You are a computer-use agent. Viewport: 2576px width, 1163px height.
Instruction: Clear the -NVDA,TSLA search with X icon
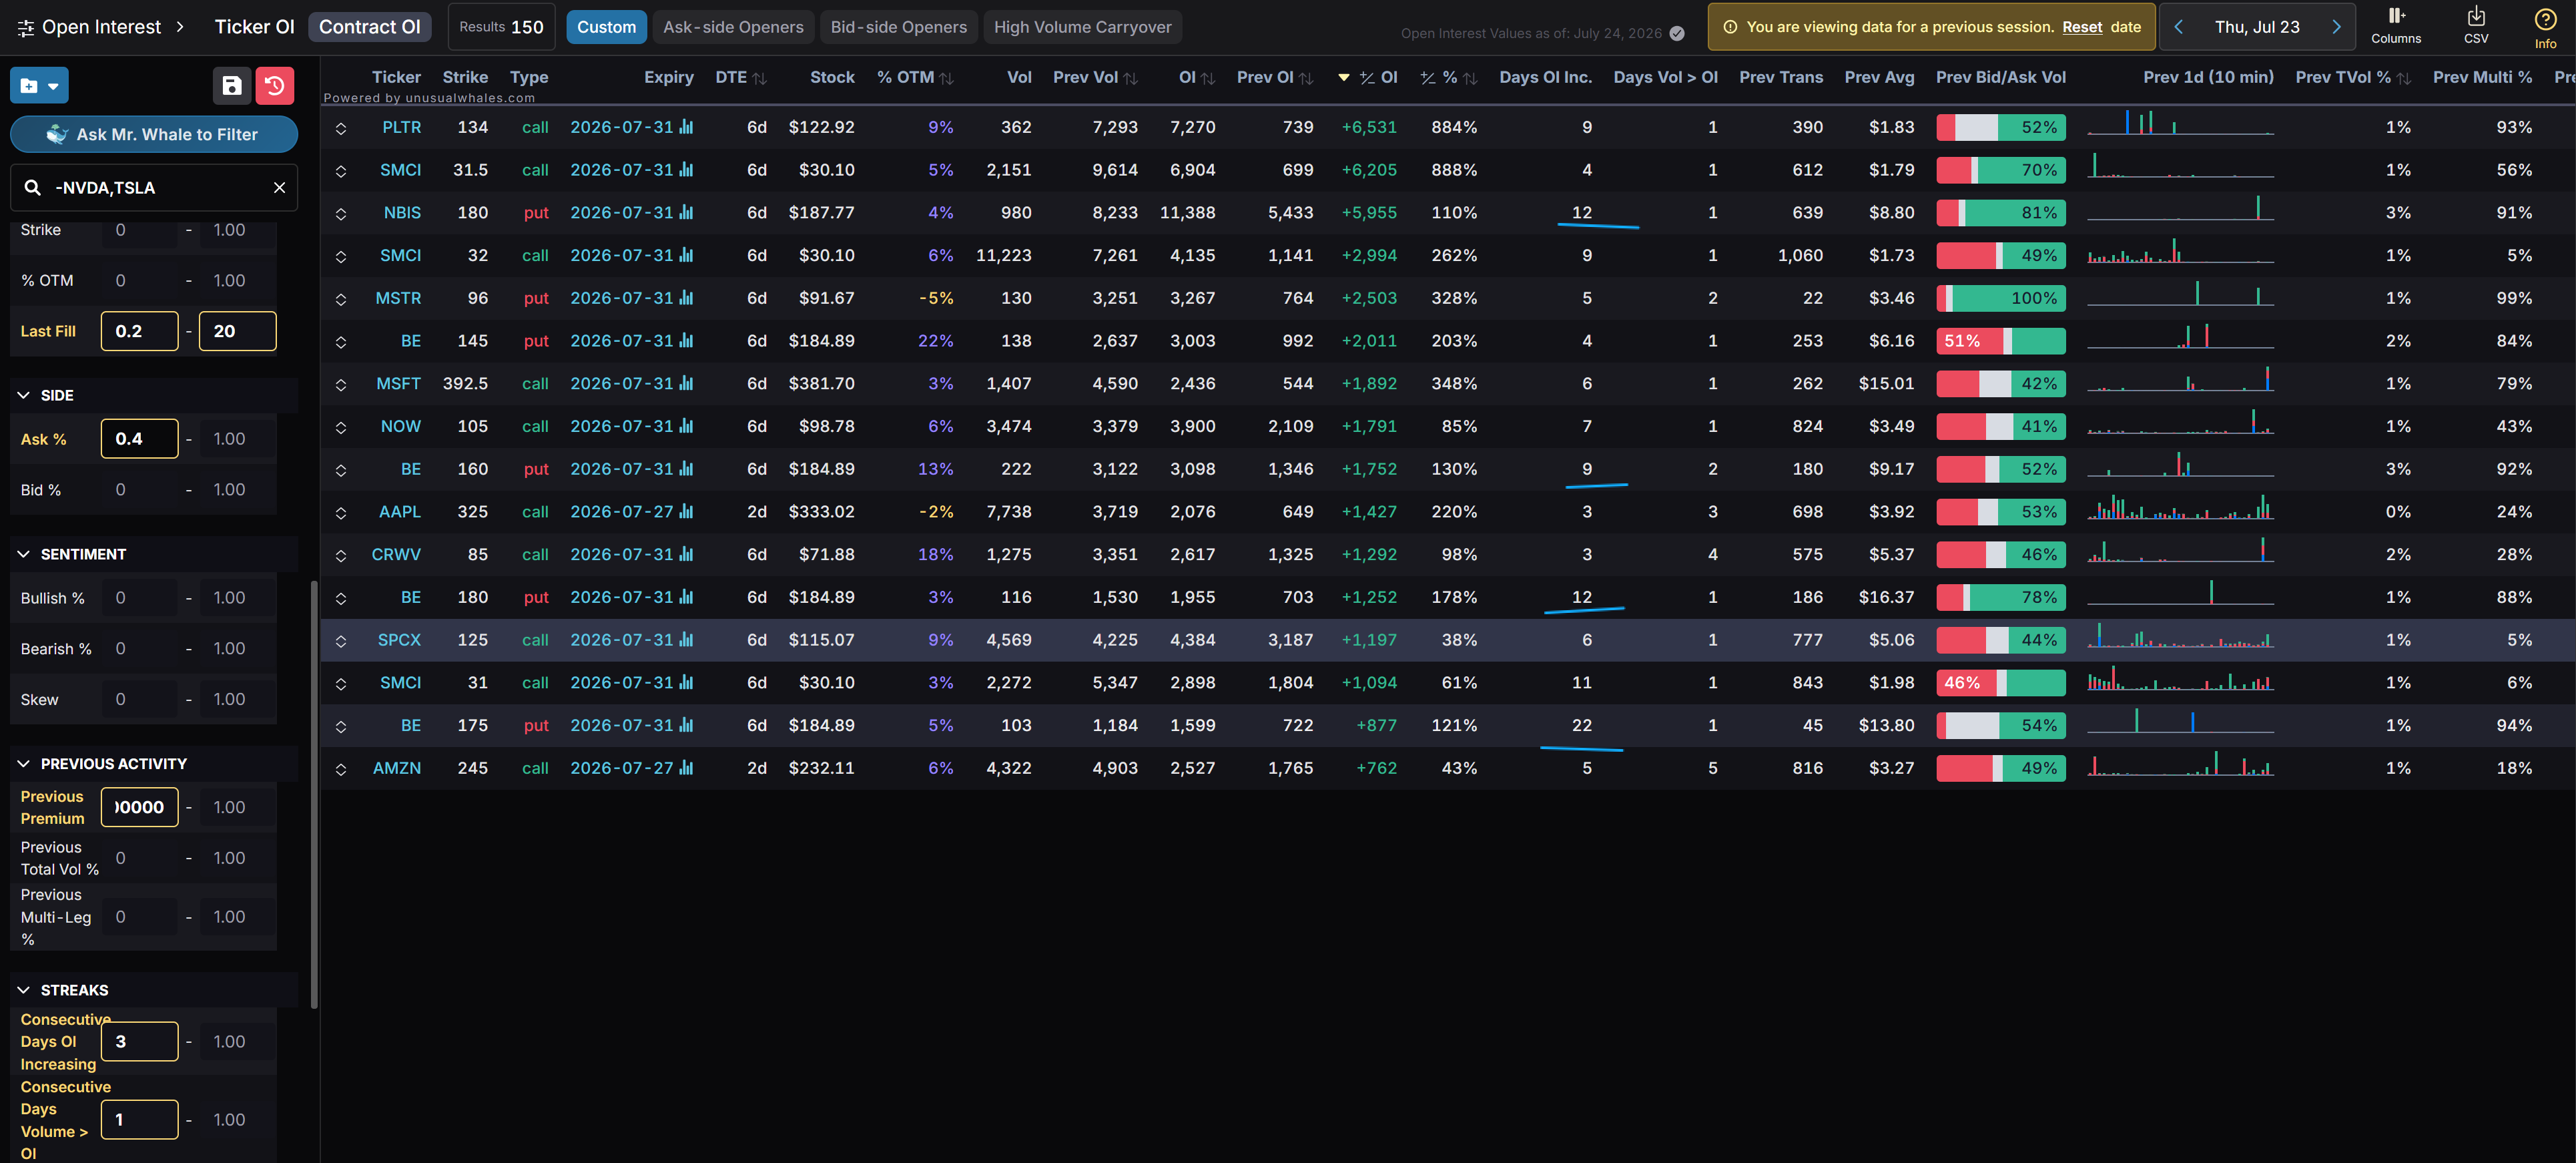(x=280, y=188)
